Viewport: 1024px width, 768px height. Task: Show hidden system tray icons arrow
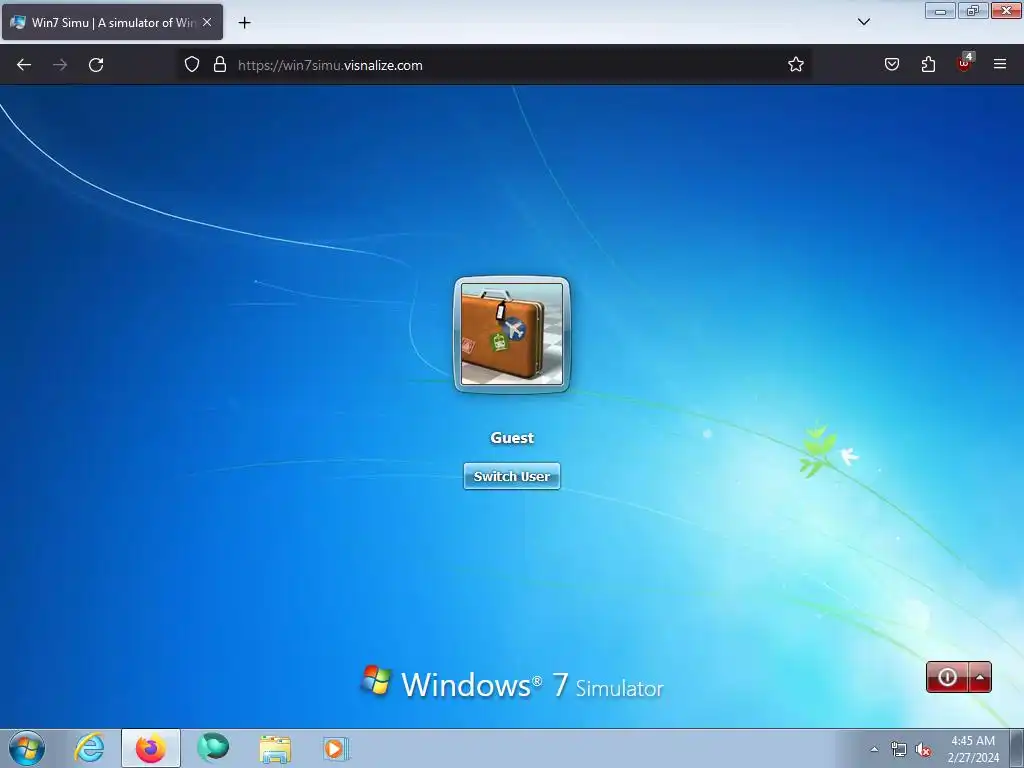click(x=874, y=749)
